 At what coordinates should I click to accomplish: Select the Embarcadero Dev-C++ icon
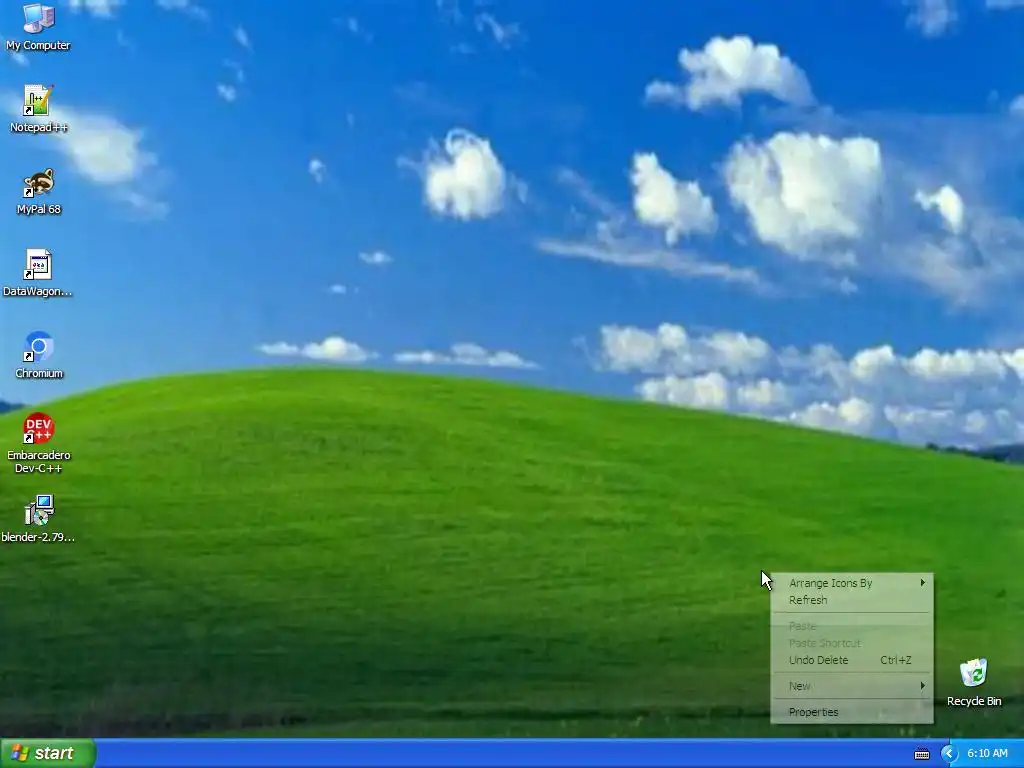click(38, 428)
